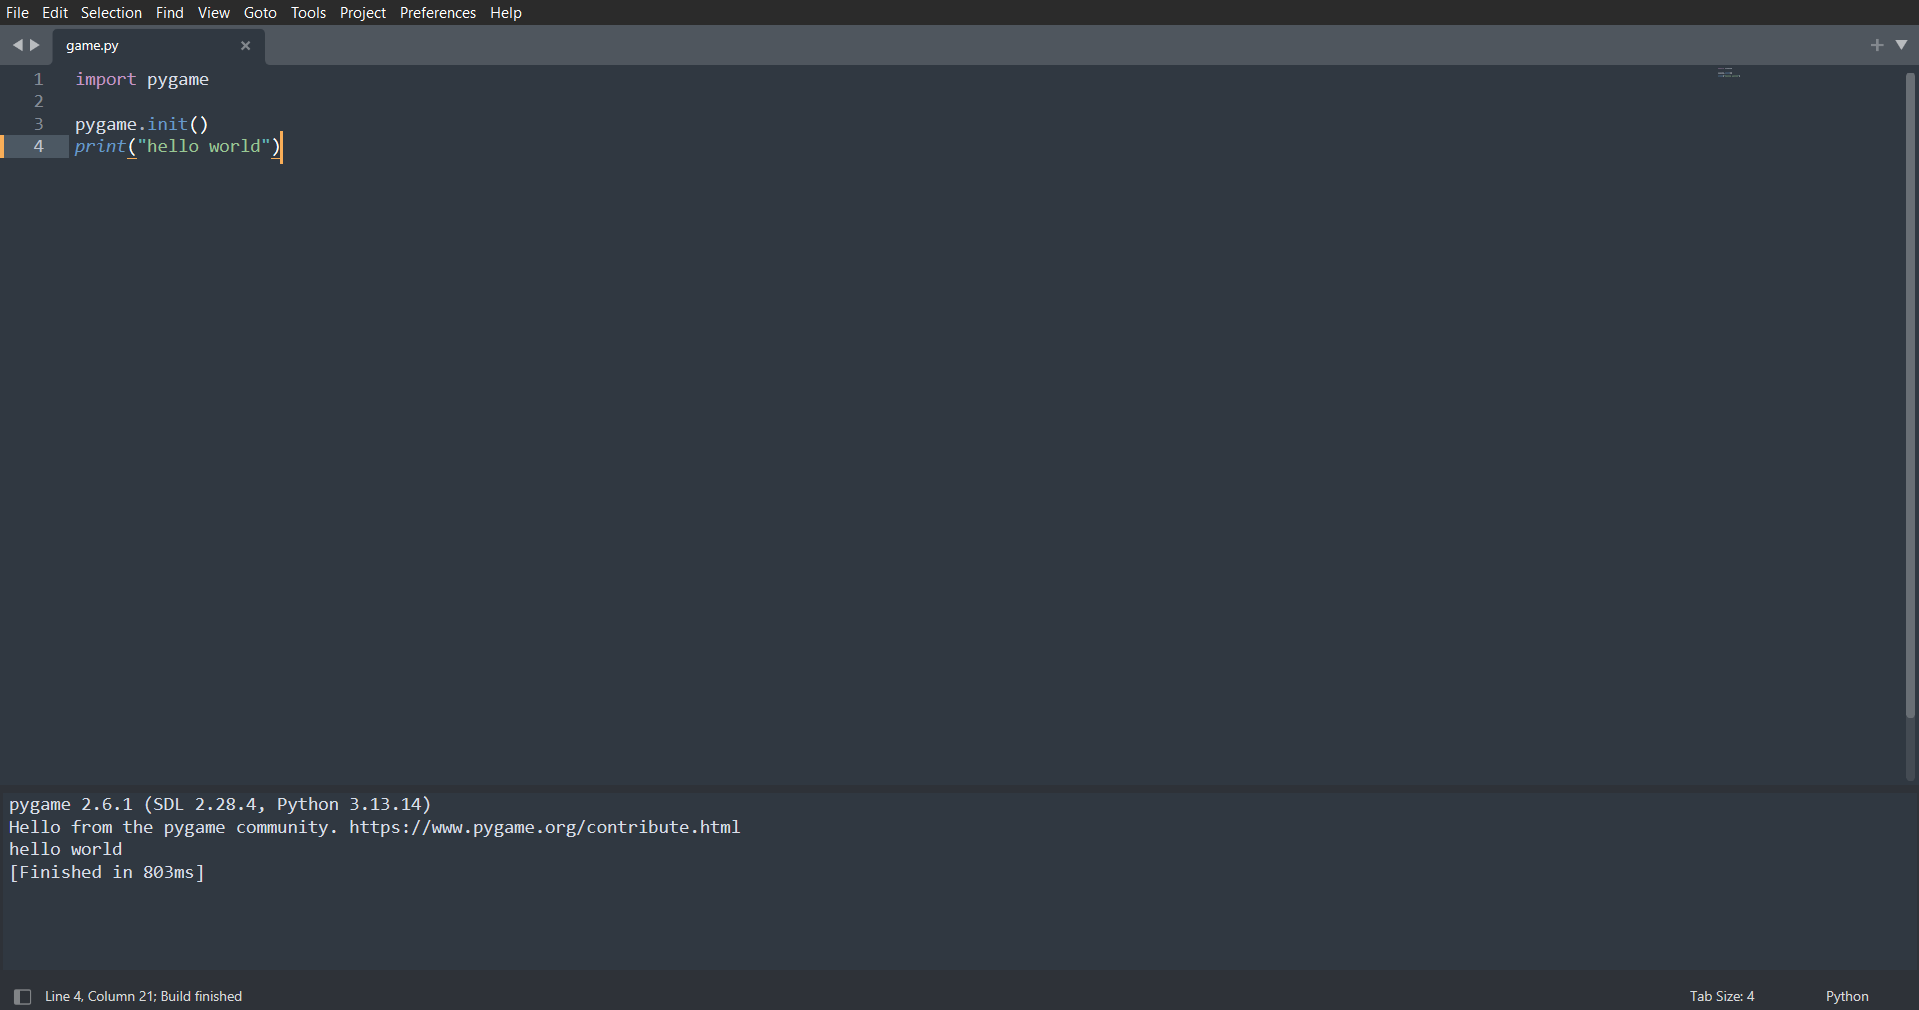Click the new tab plus icon
The image size is (1919, 1010).
point(1877,45)
